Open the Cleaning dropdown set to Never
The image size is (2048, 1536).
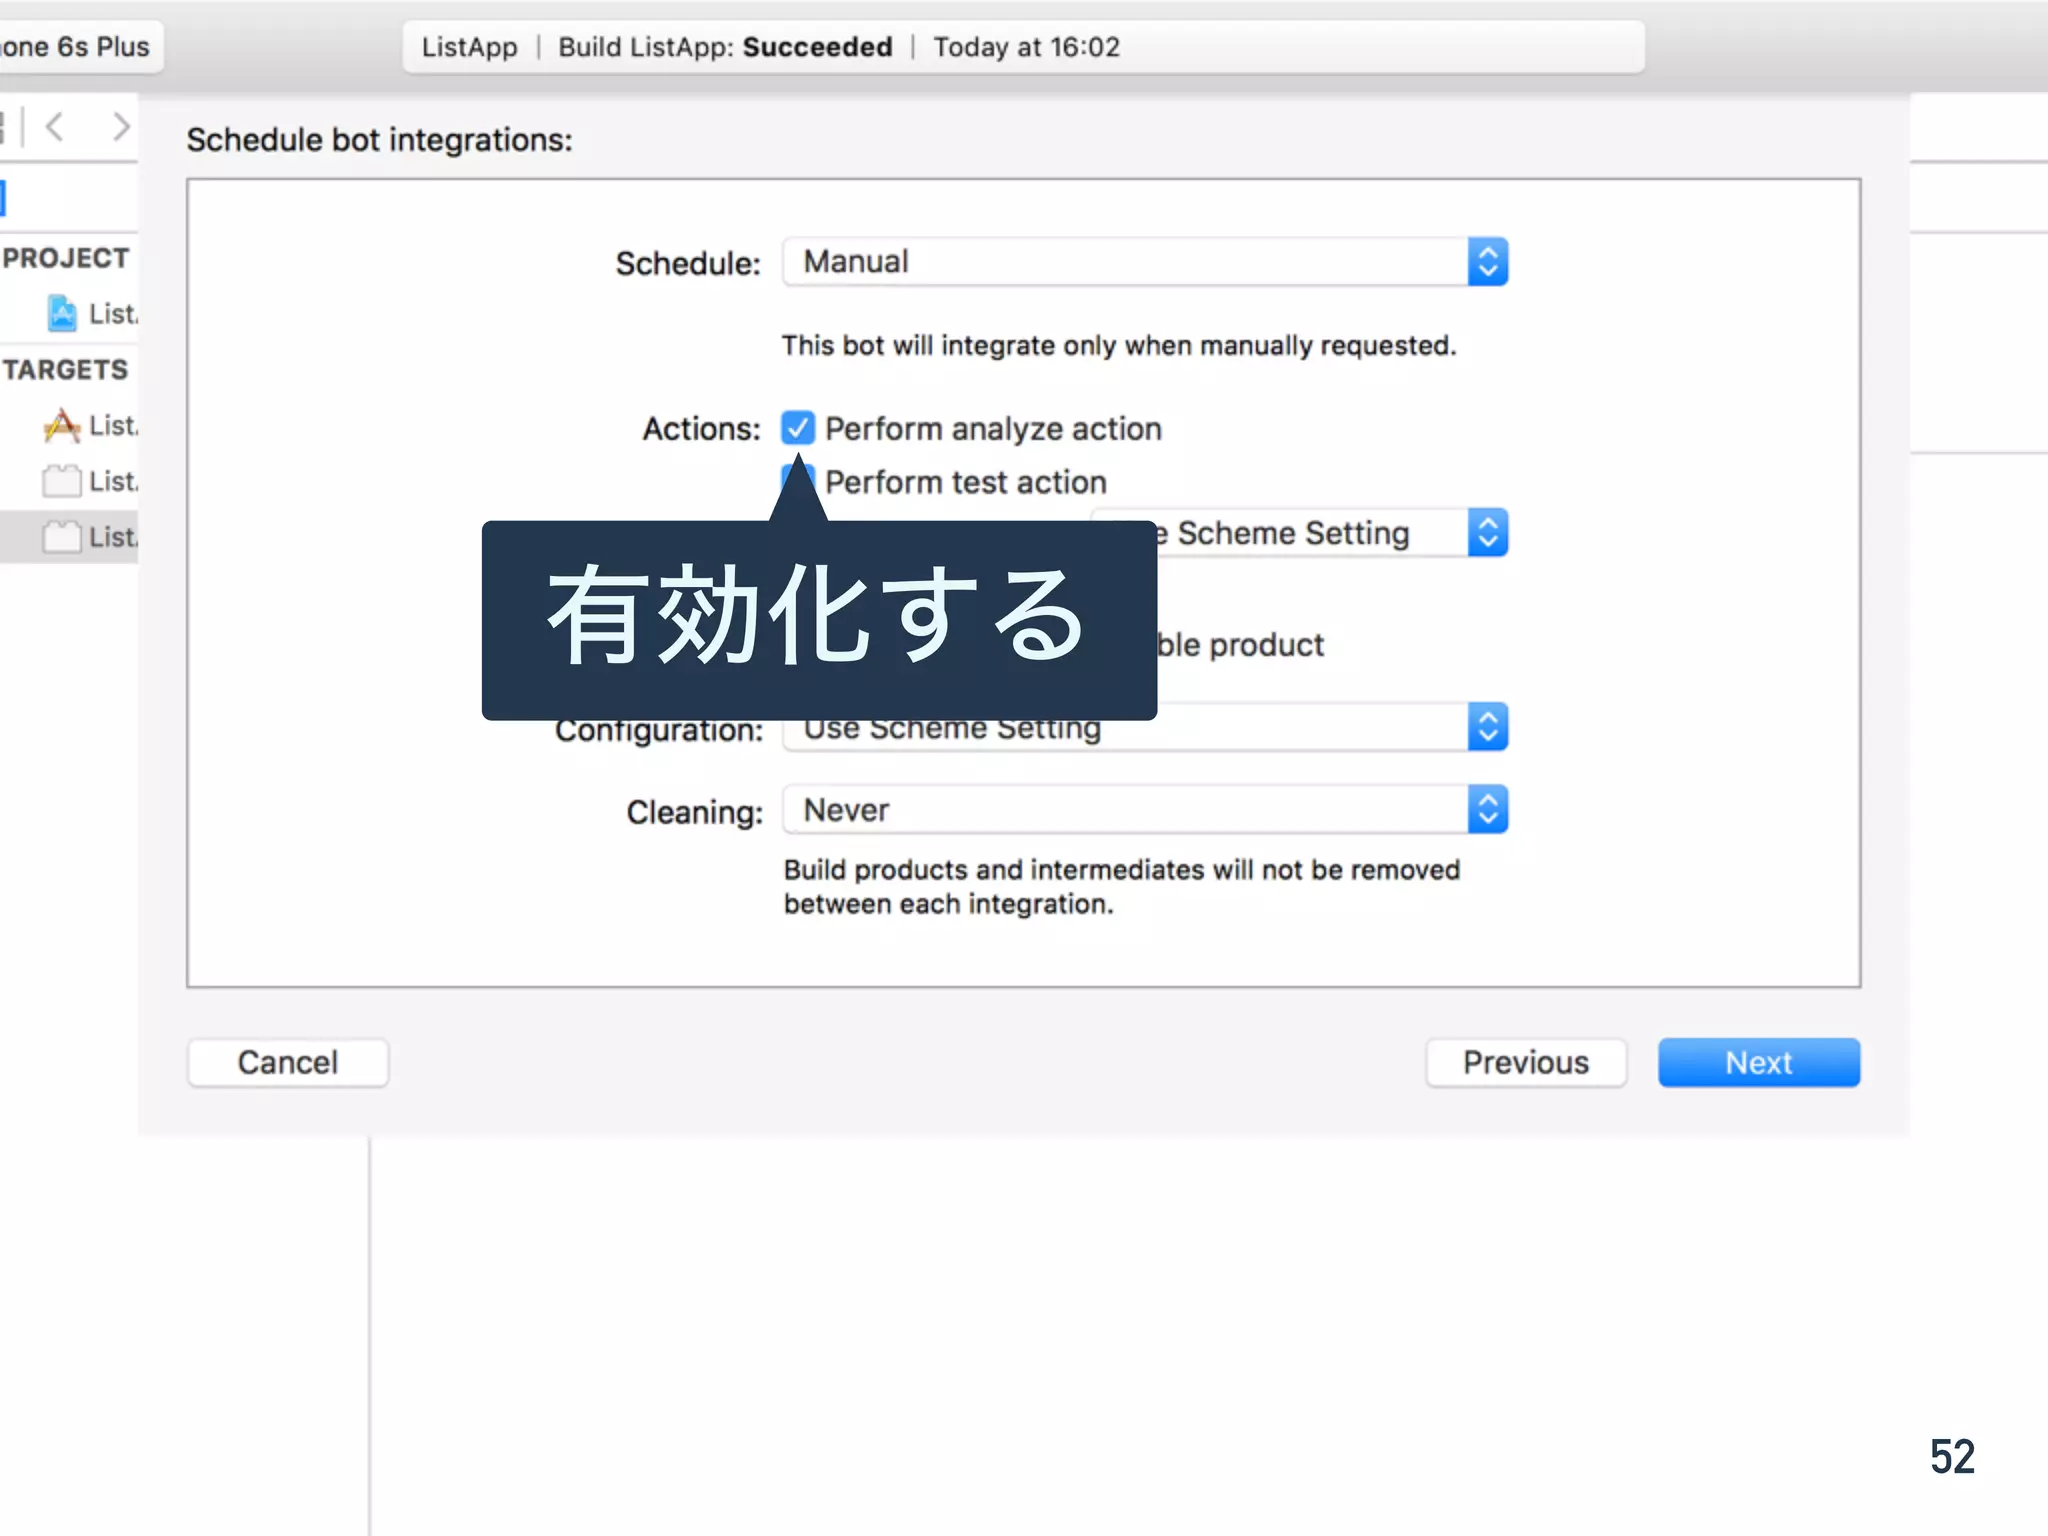(1144, 810)
